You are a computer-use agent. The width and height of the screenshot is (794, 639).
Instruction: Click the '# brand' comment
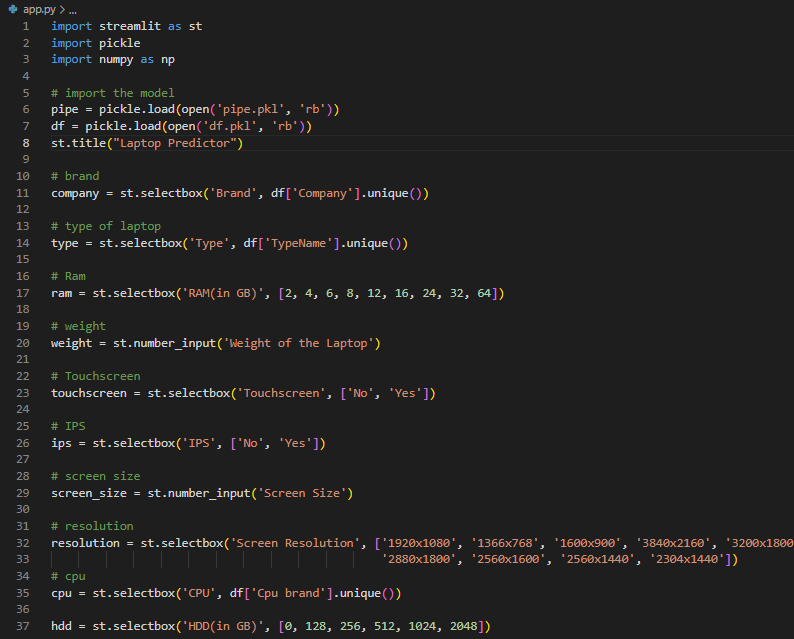75,176
